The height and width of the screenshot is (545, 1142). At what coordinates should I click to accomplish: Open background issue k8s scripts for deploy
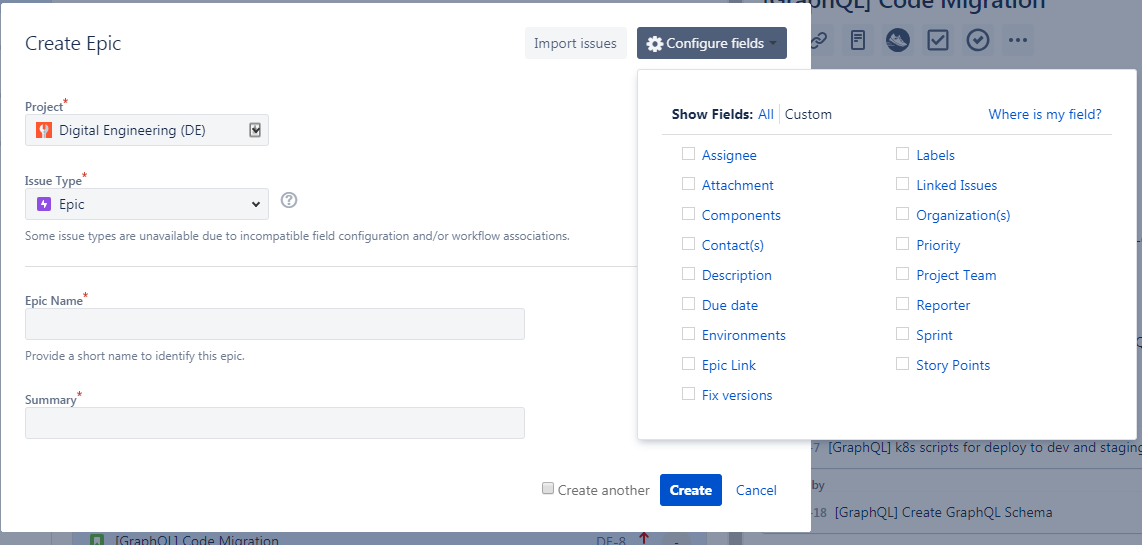pos(985,447)
